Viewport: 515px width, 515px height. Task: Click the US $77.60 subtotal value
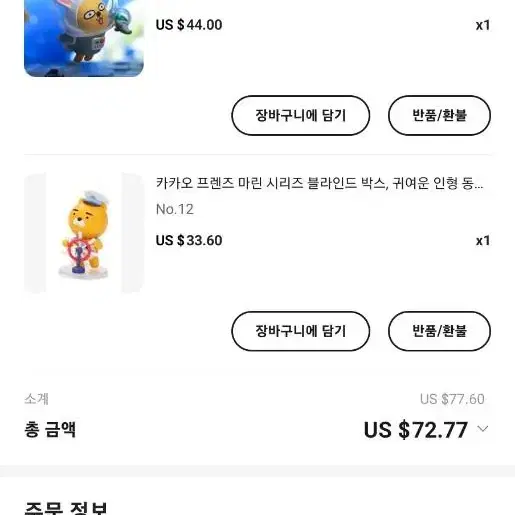point(452,399)
